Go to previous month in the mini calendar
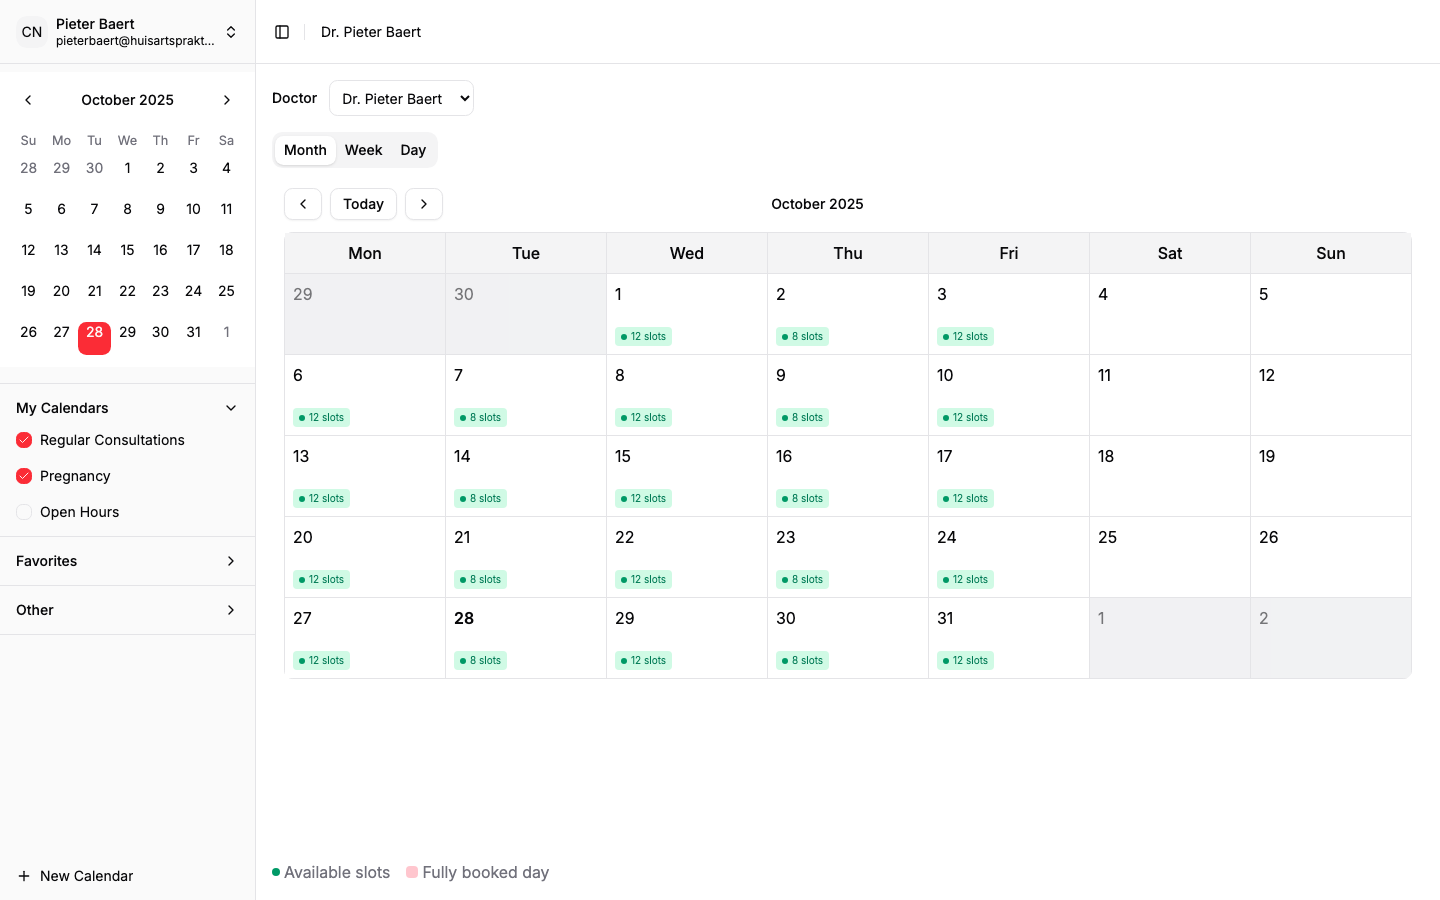 (x=28, y=100)
